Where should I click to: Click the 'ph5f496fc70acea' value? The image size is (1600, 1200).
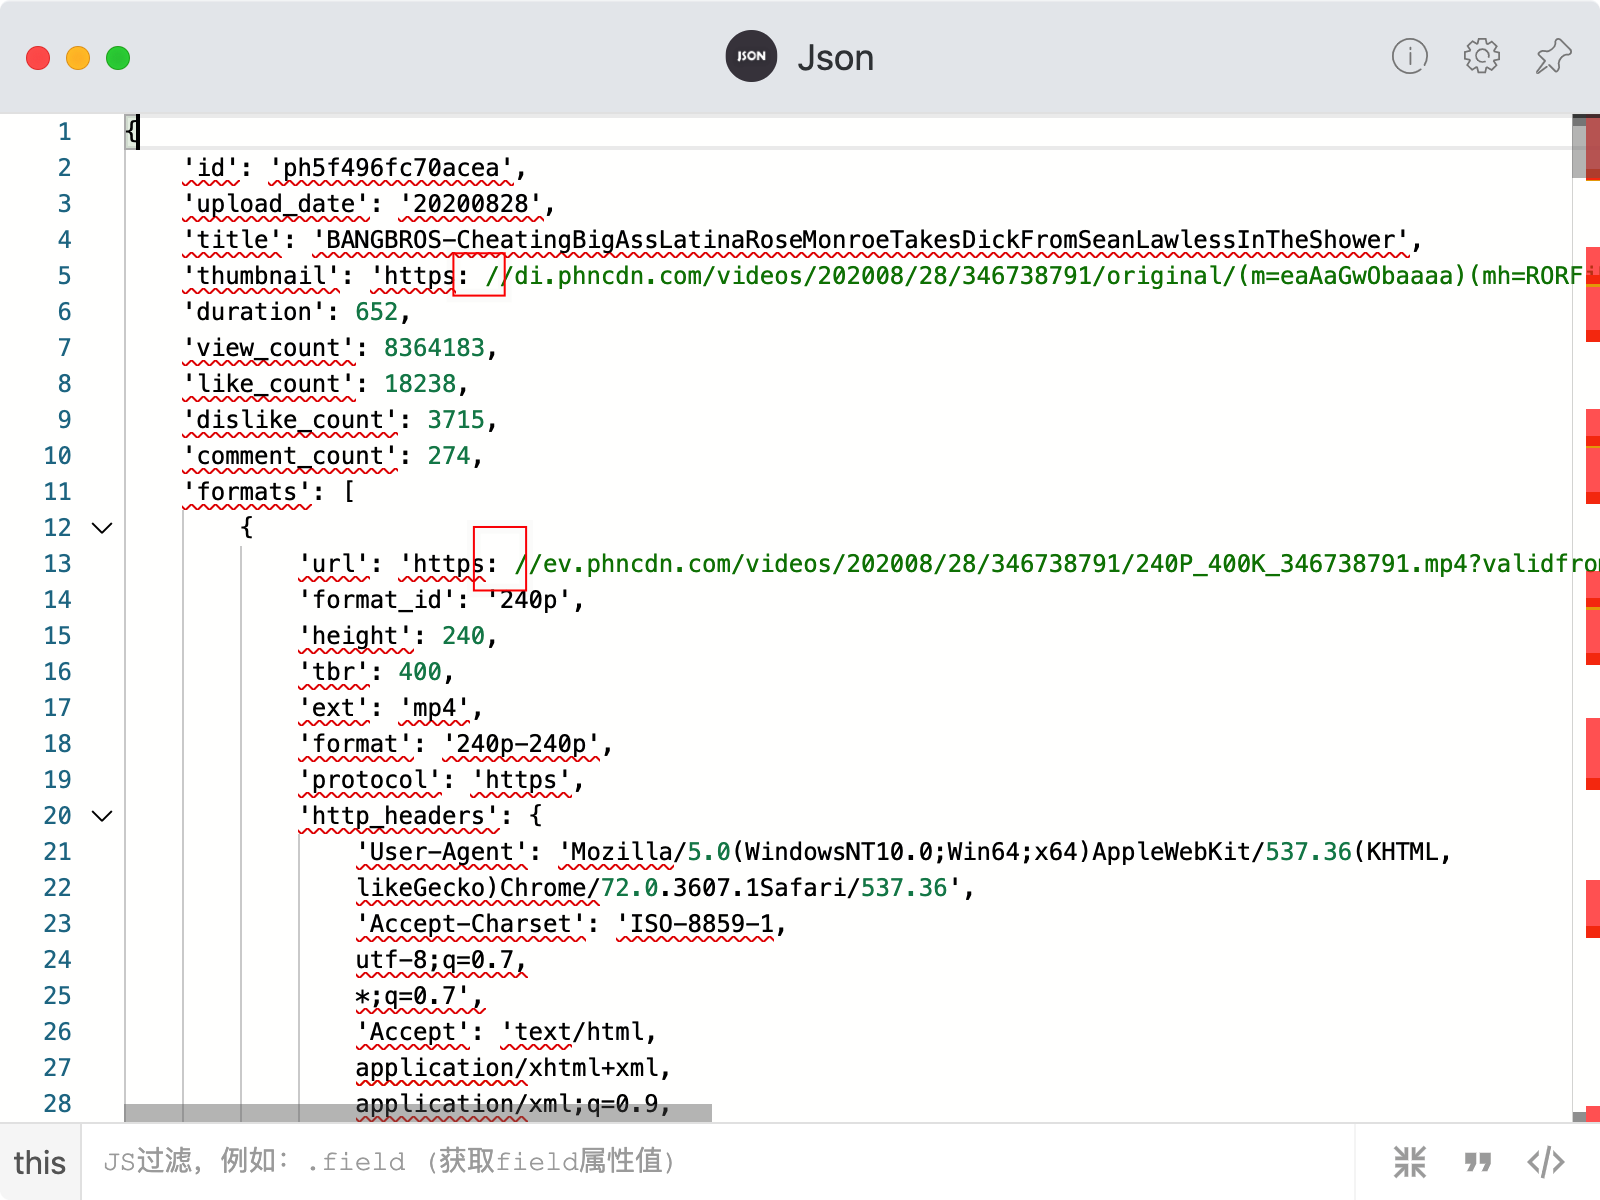click(392, 168)
